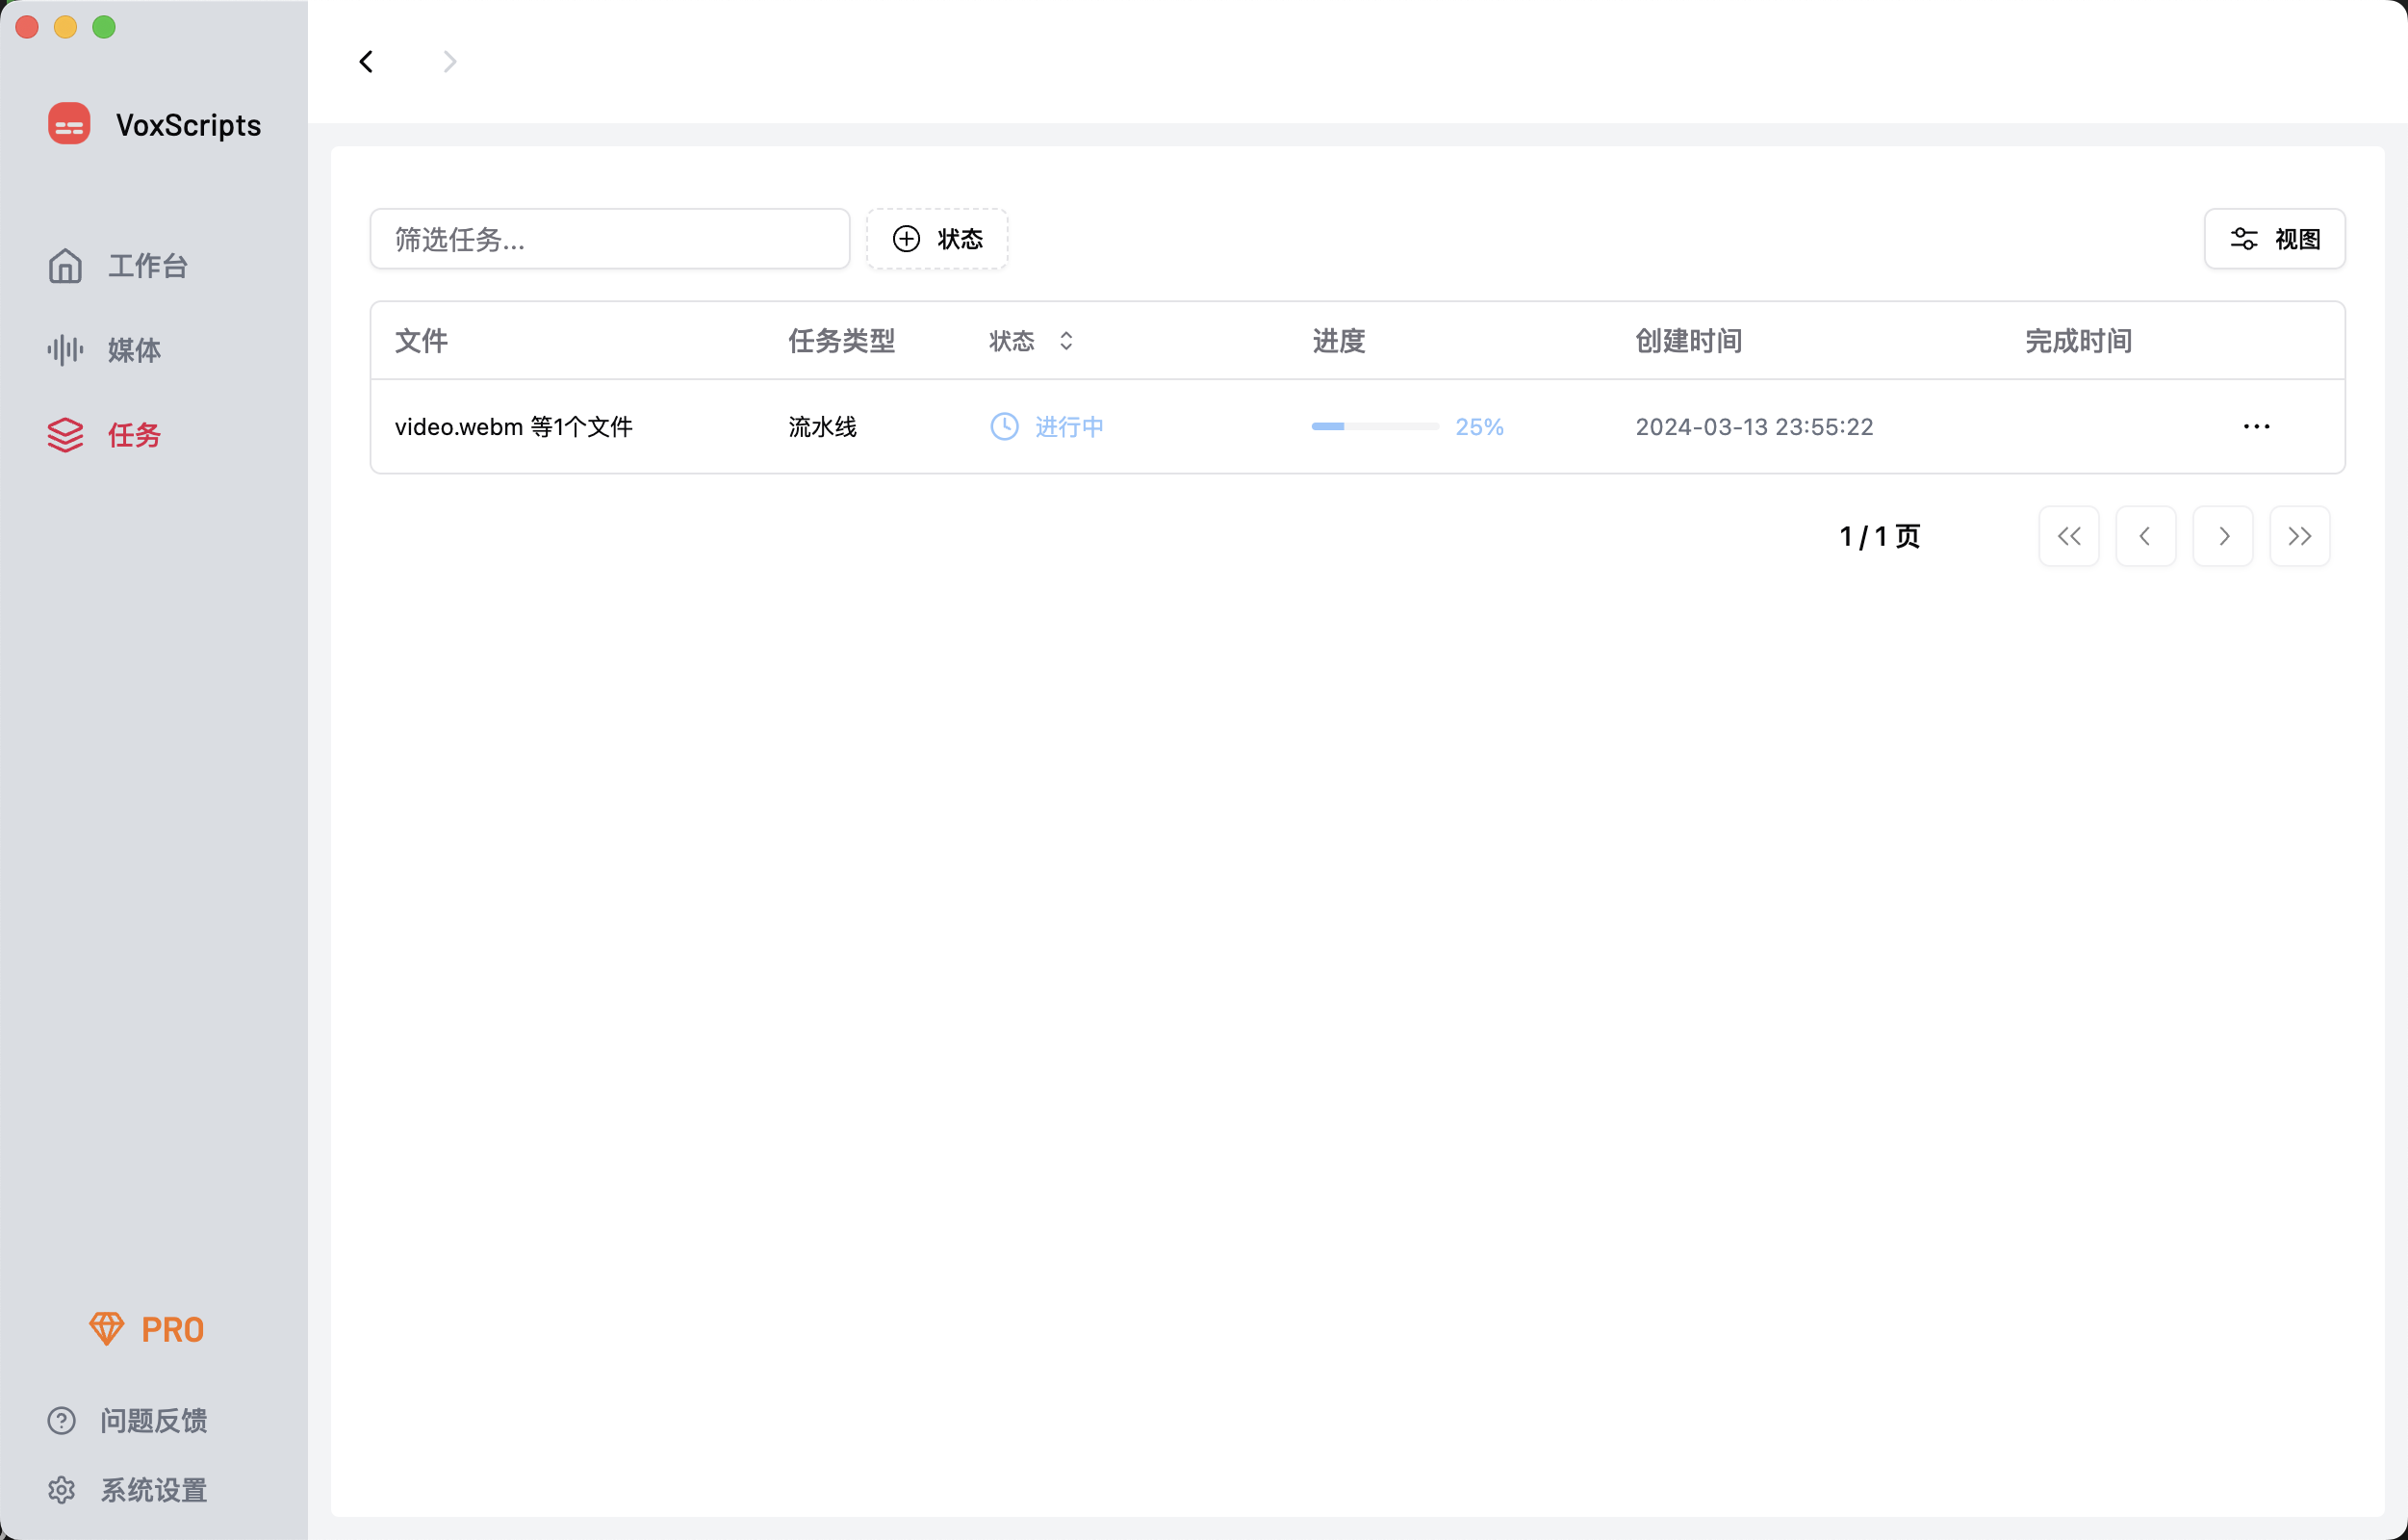Go back with the left arrow
The width and height of the screenshot is (2408, 1540).
[367, 62]
